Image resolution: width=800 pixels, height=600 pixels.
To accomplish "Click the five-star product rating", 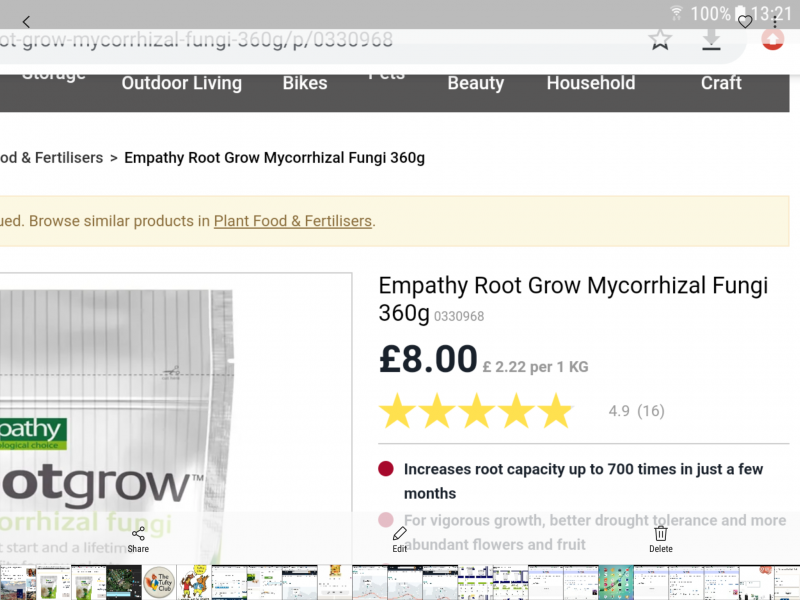I will 476,411.
